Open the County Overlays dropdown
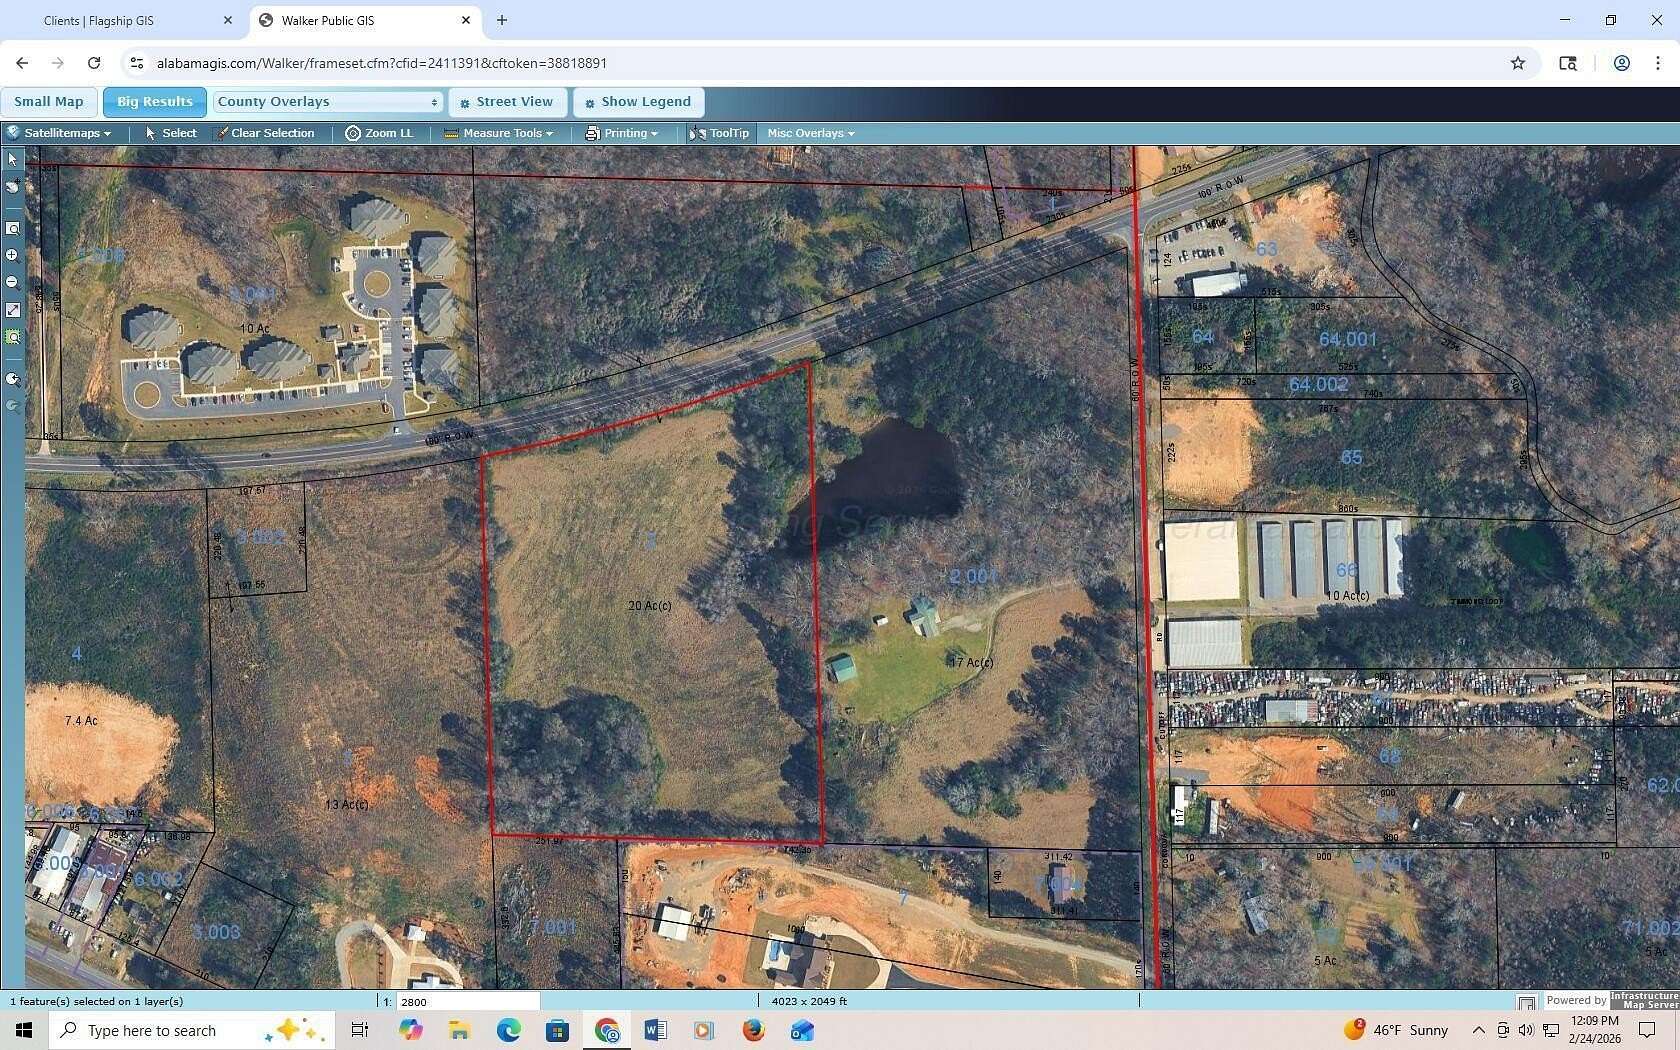The width and height of the screenshot is (1680, 1050). (x=327, y=101)
